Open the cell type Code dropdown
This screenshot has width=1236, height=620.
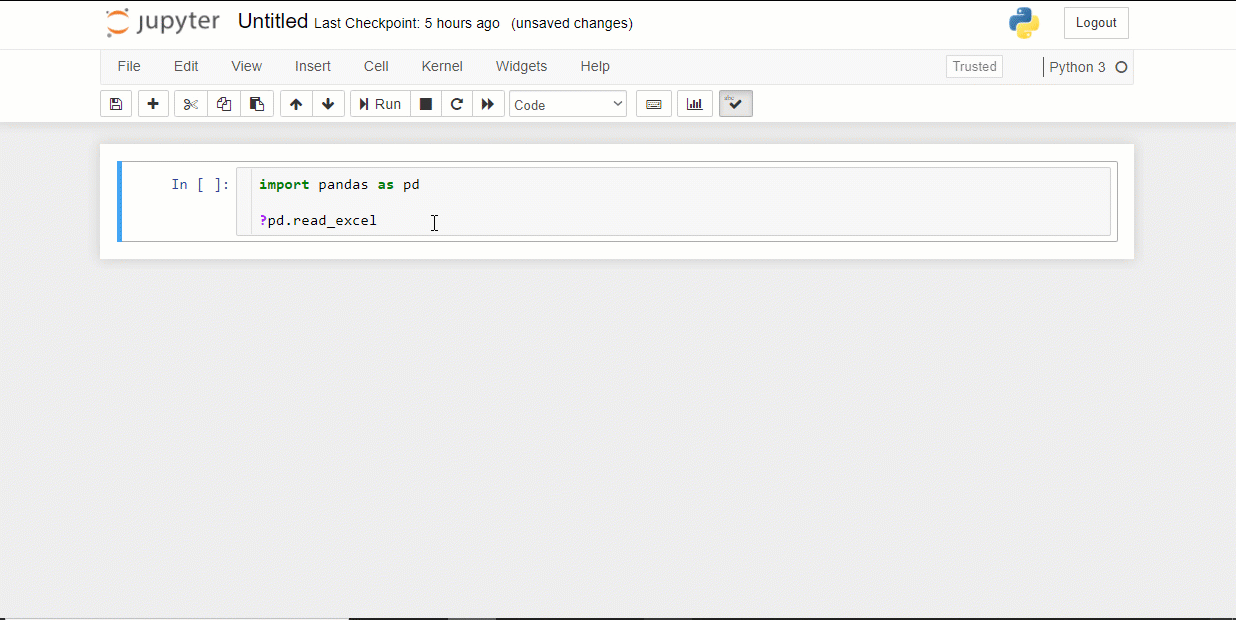(x=568, y=104)
